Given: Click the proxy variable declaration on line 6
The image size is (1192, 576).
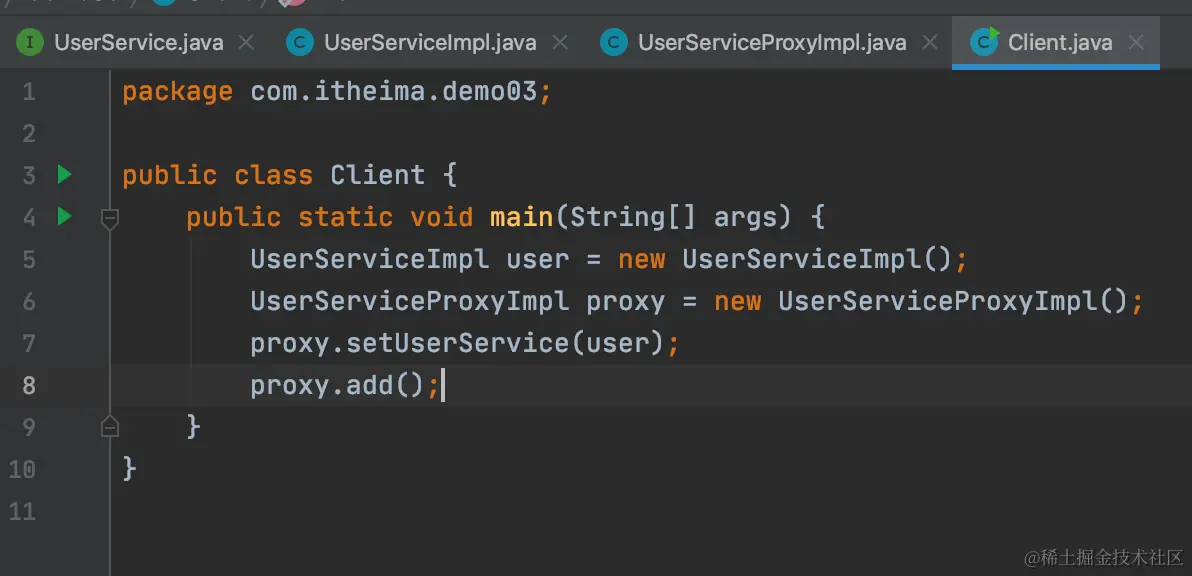Looking at the screenshot, I should coord(626,302).
